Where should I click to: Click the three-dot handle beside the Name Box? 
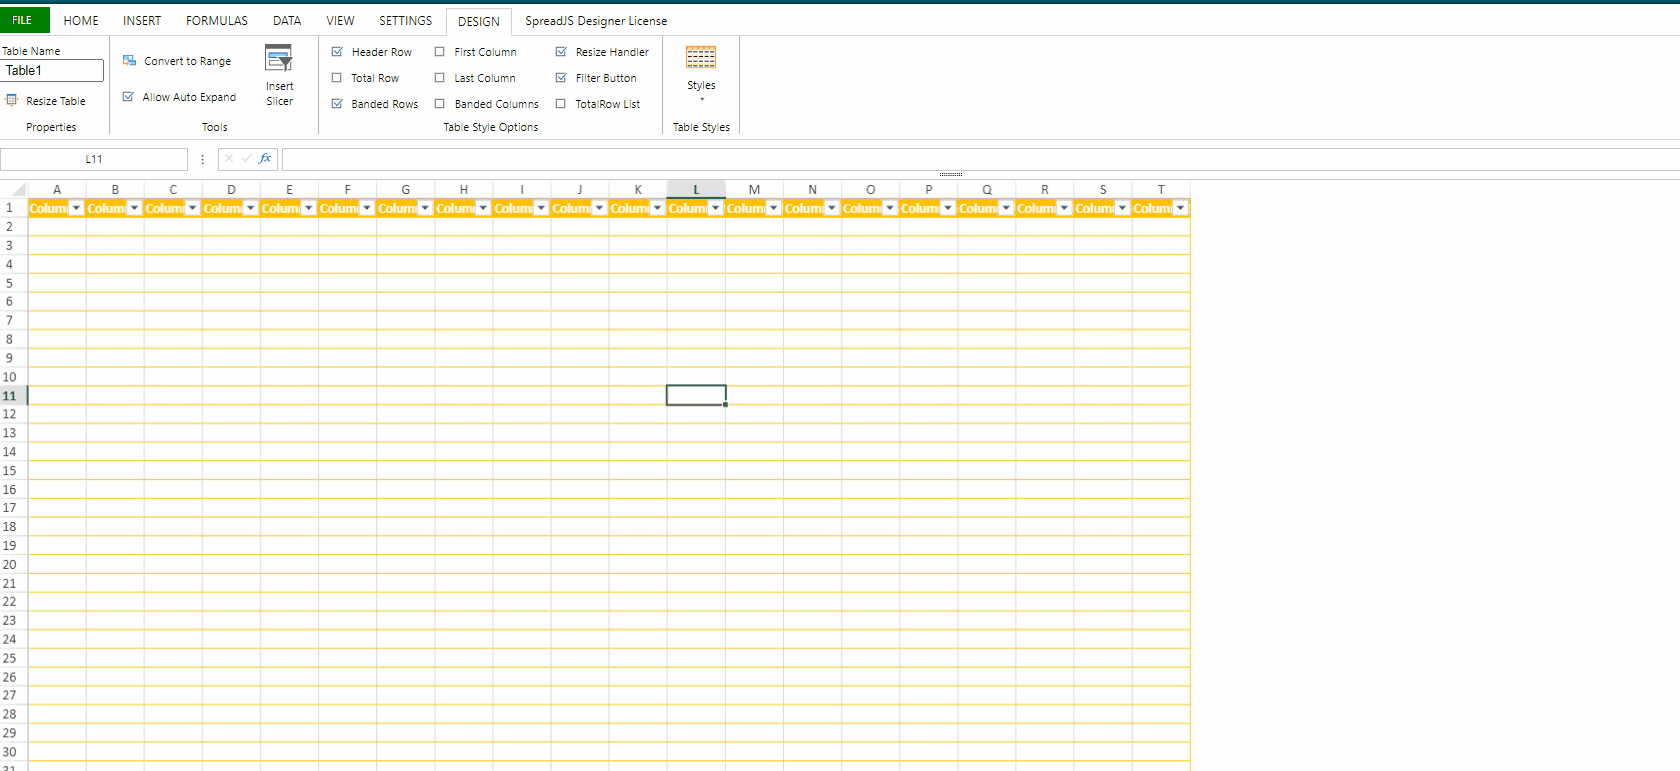203,159
